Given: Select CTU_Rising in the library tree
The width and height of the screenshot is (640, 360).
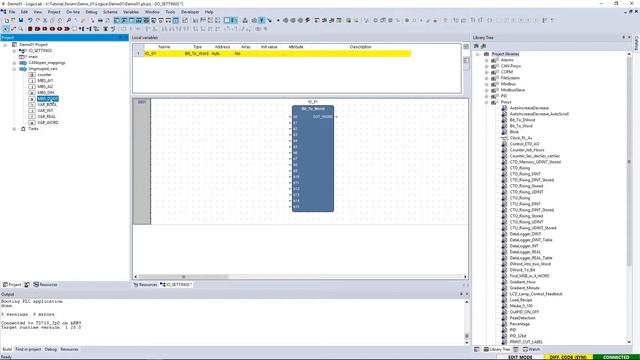Looking at the screenshot, I should click(x=520, y=198).
